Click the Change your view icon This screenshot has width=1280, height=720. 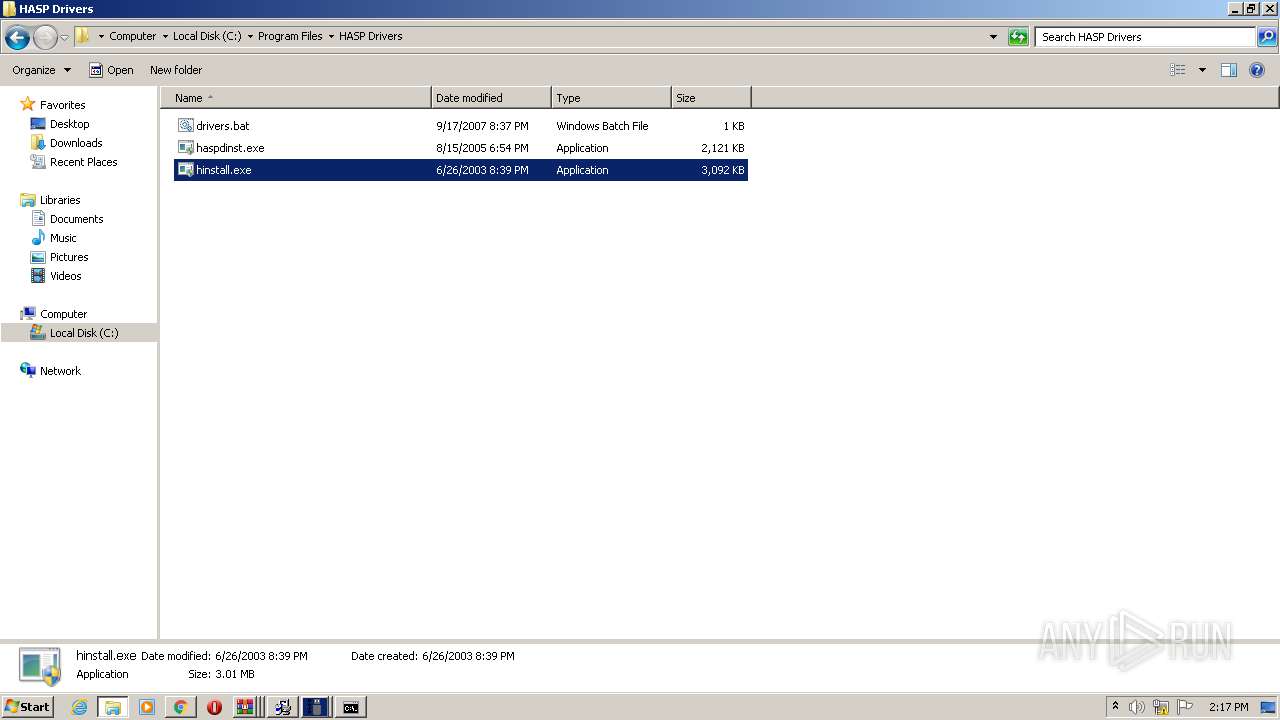tap(1178, 70)
